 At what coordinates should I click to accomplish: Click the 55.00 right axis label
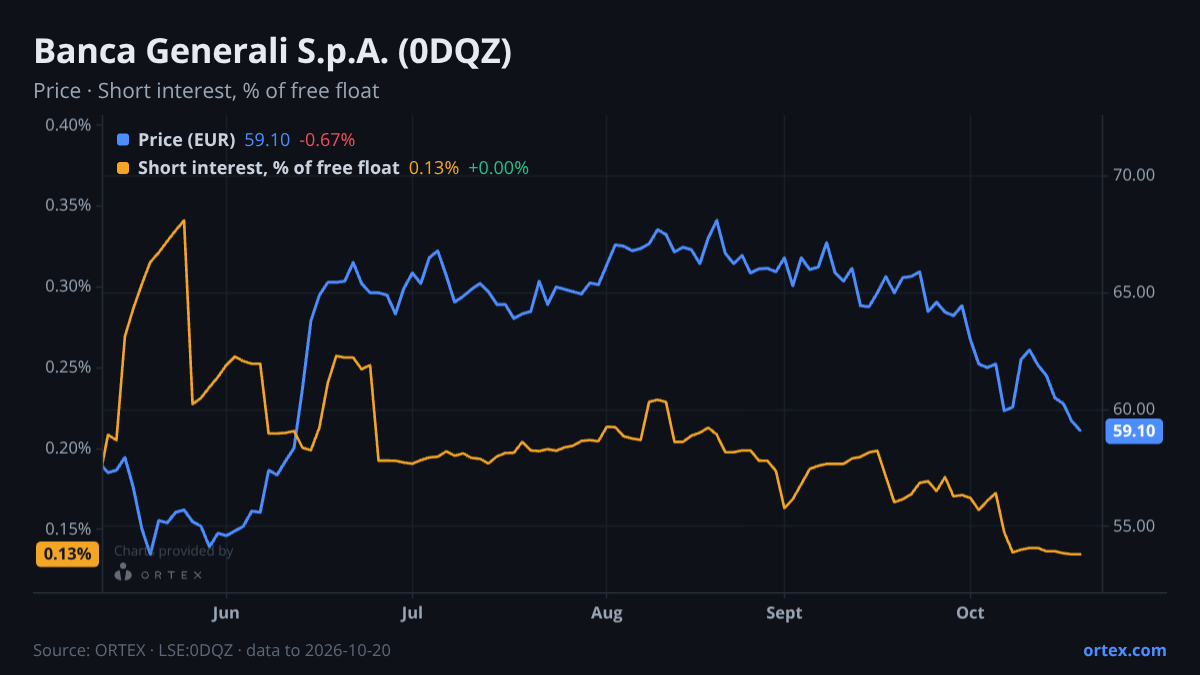pyautogui.click(x=1134, y=526)
